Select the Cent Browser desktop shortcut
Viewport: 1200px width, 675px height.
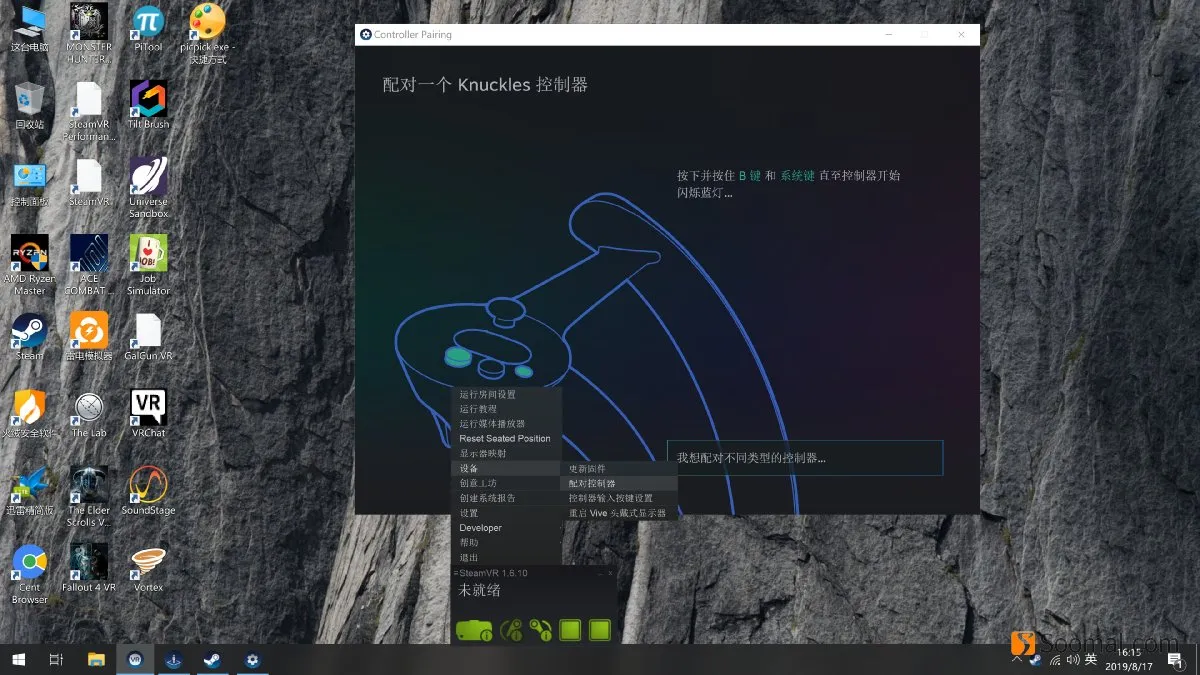pyautogui.click(x=29, y=573)
